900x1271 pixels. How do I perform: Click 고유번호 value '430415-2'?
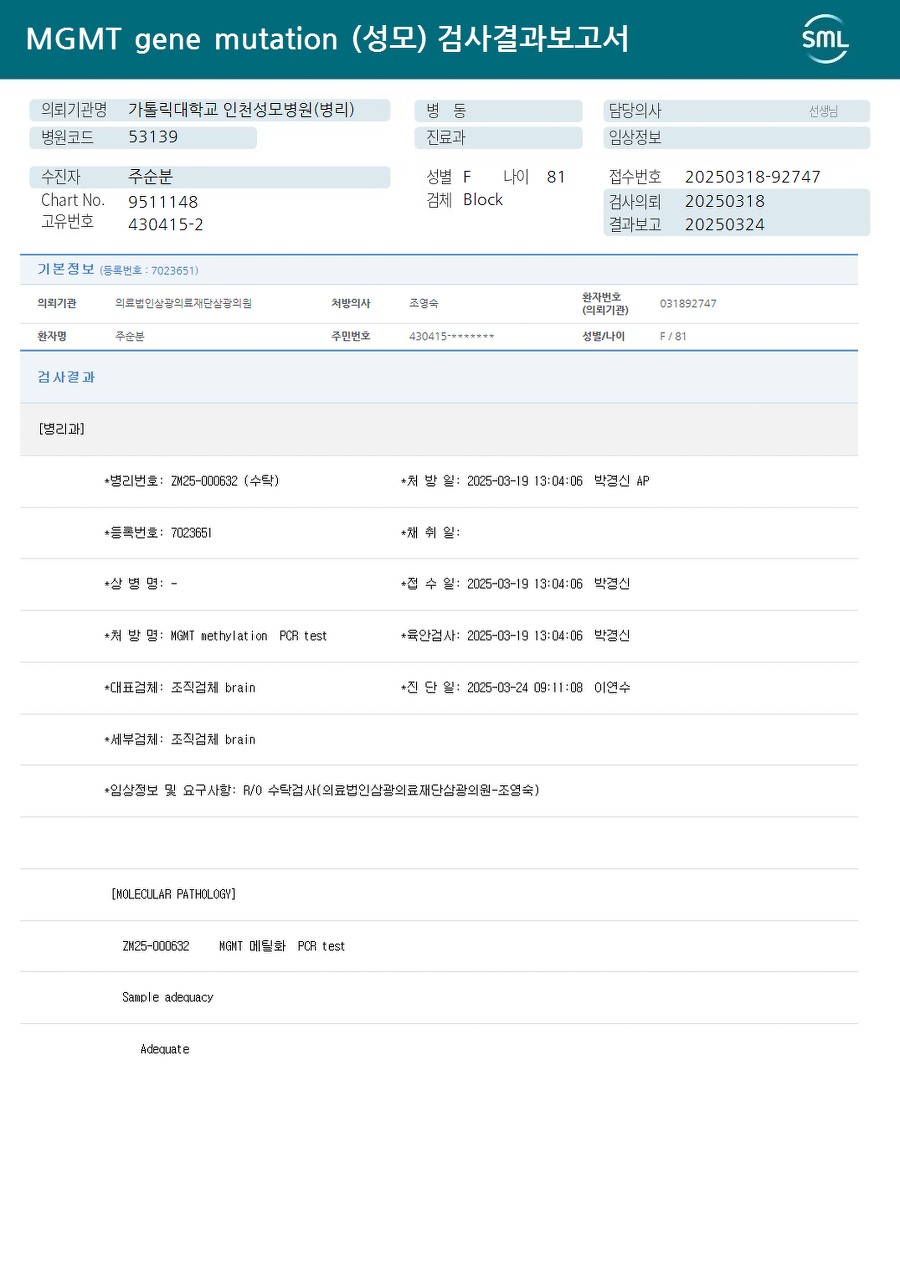[166, 224]
